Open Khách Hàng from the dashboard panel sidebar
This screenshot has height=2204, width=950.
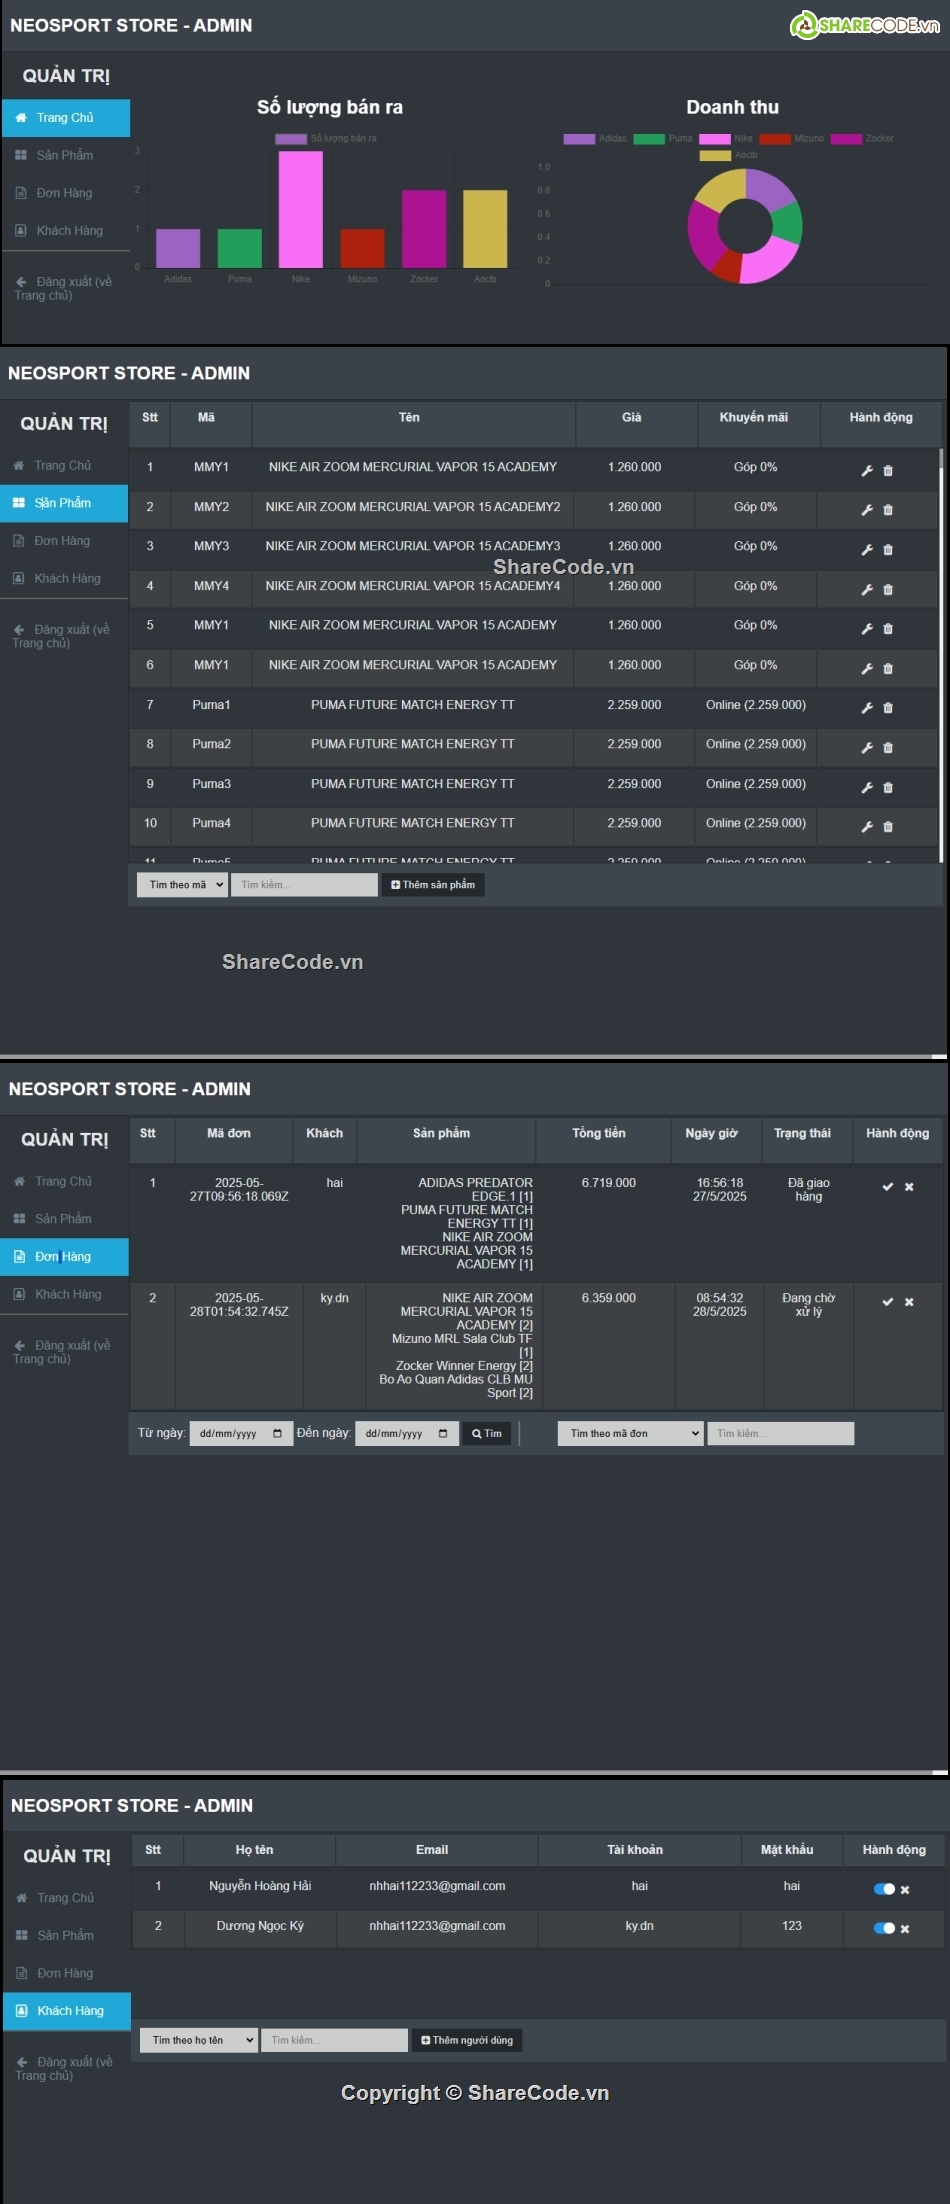(66, 231)
